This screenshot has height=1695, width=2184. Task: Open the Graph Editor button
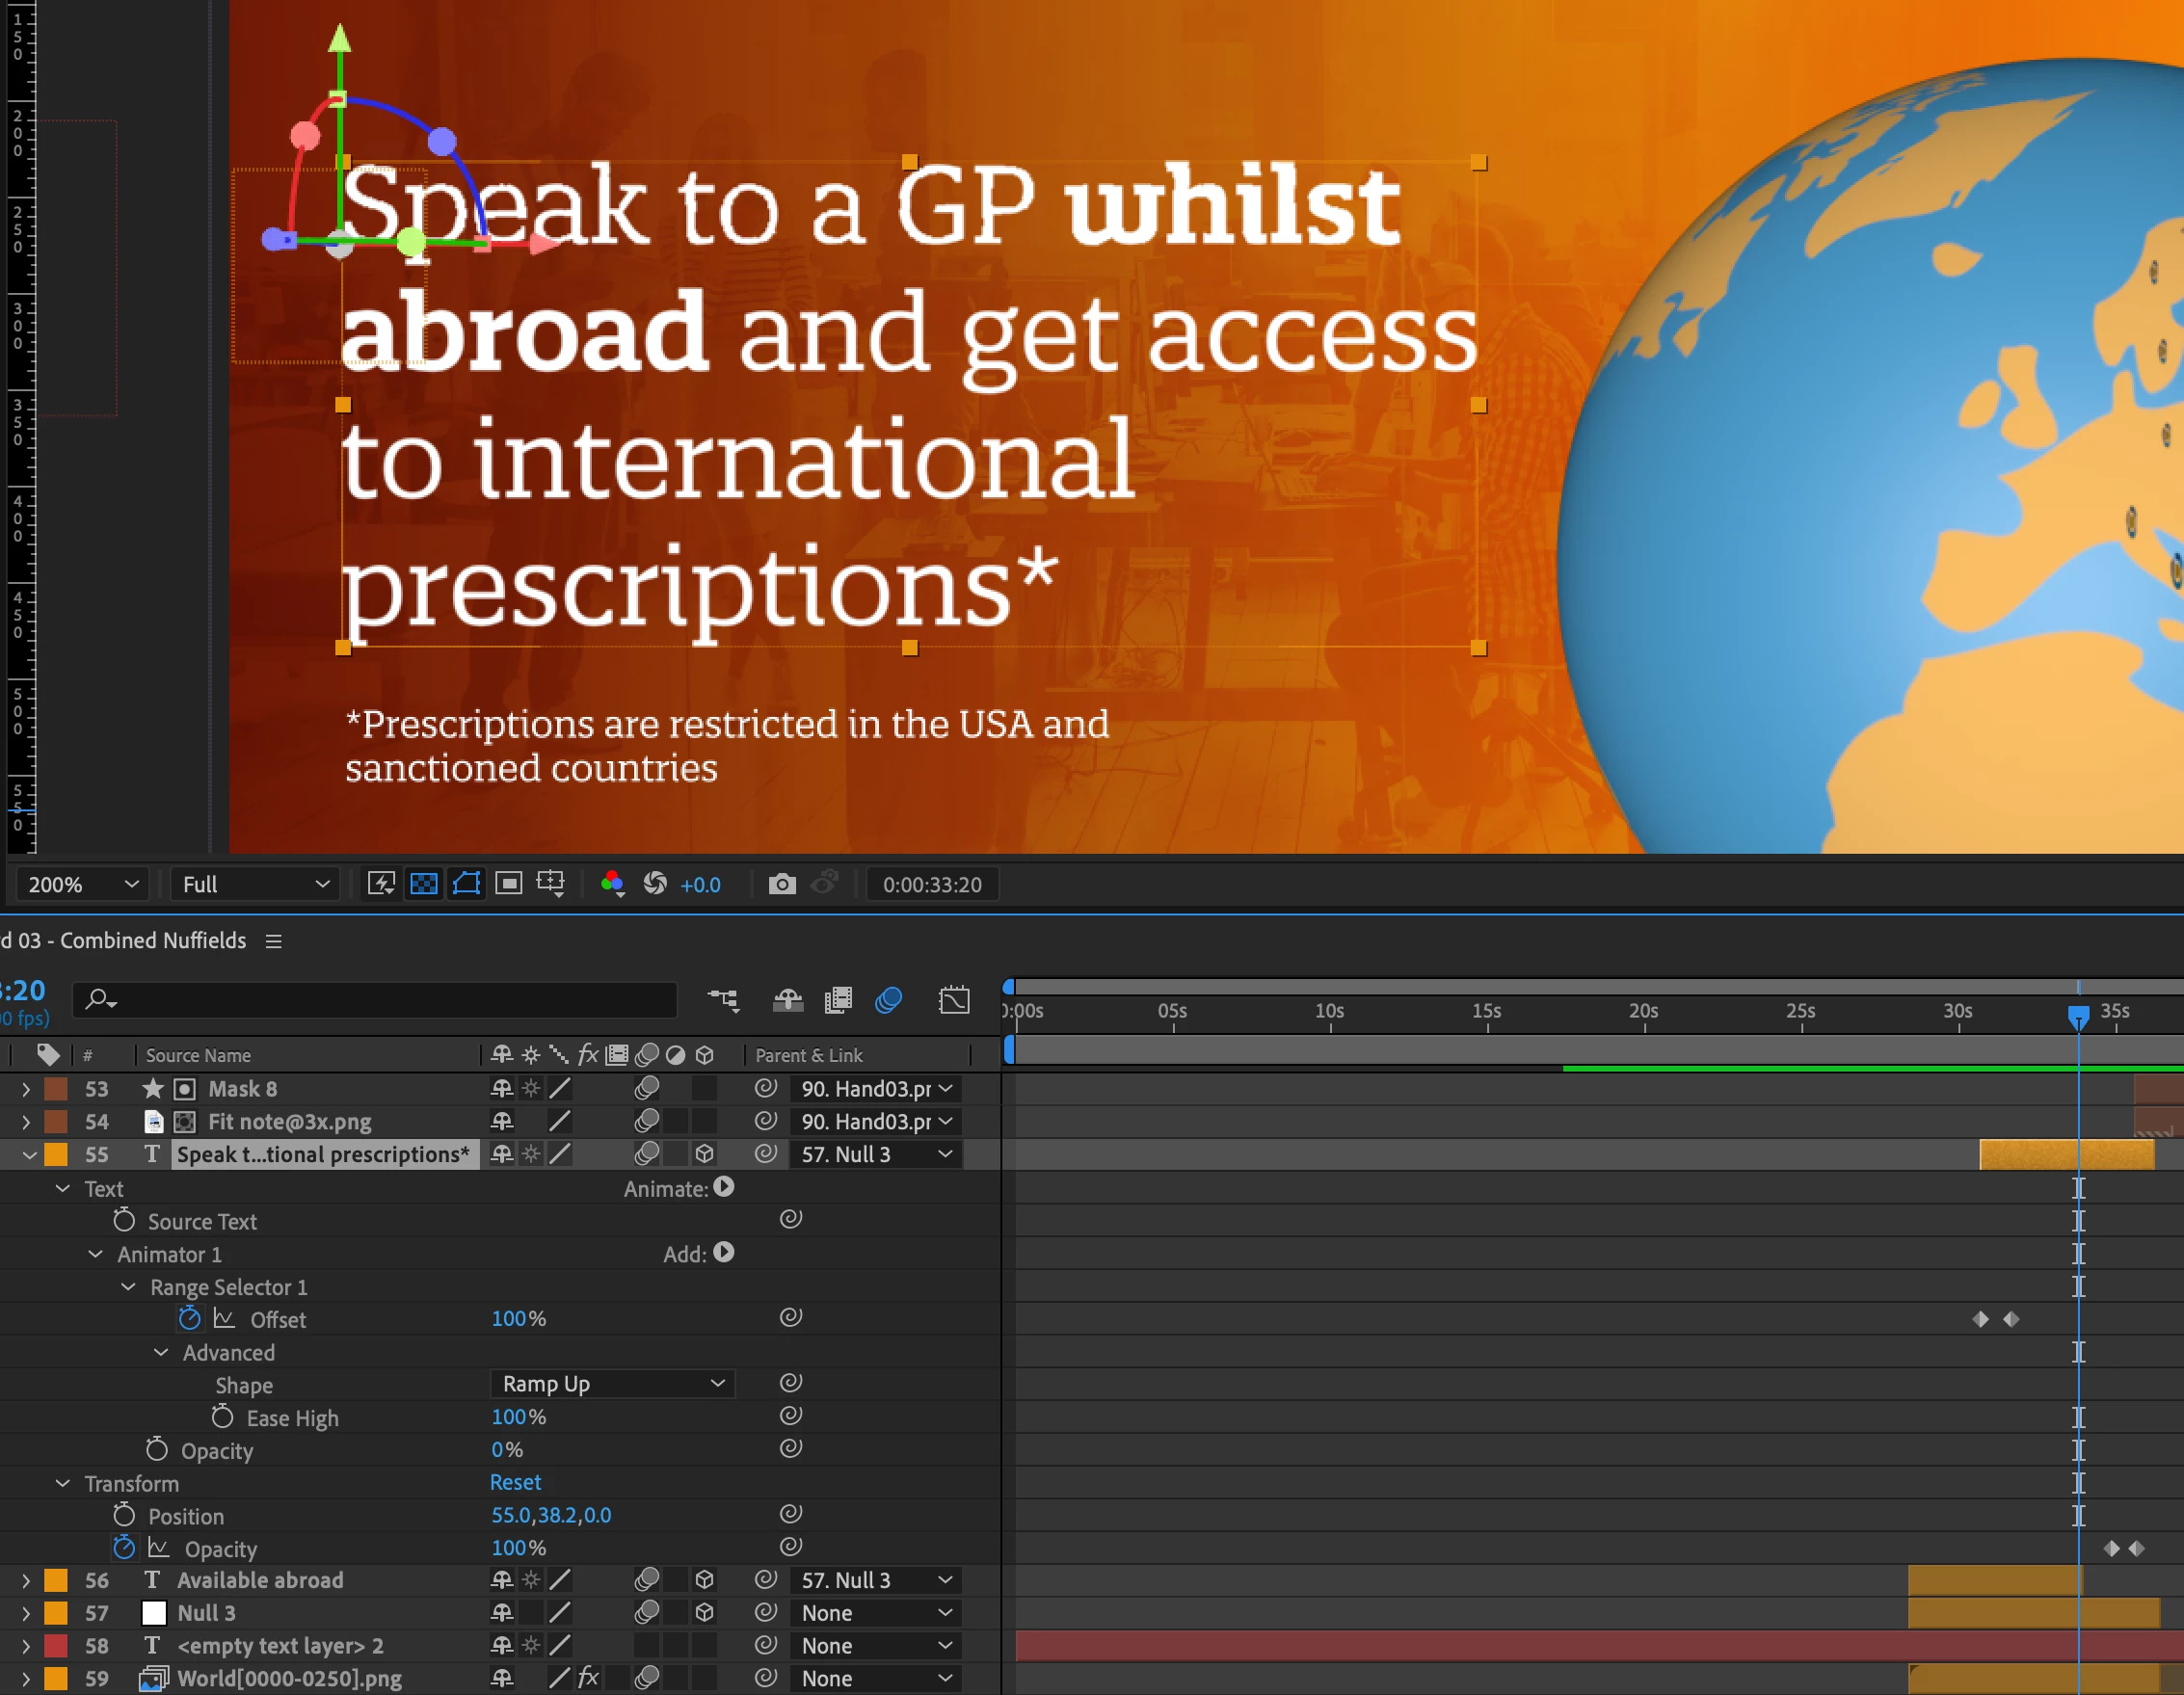click(954, 1000)
